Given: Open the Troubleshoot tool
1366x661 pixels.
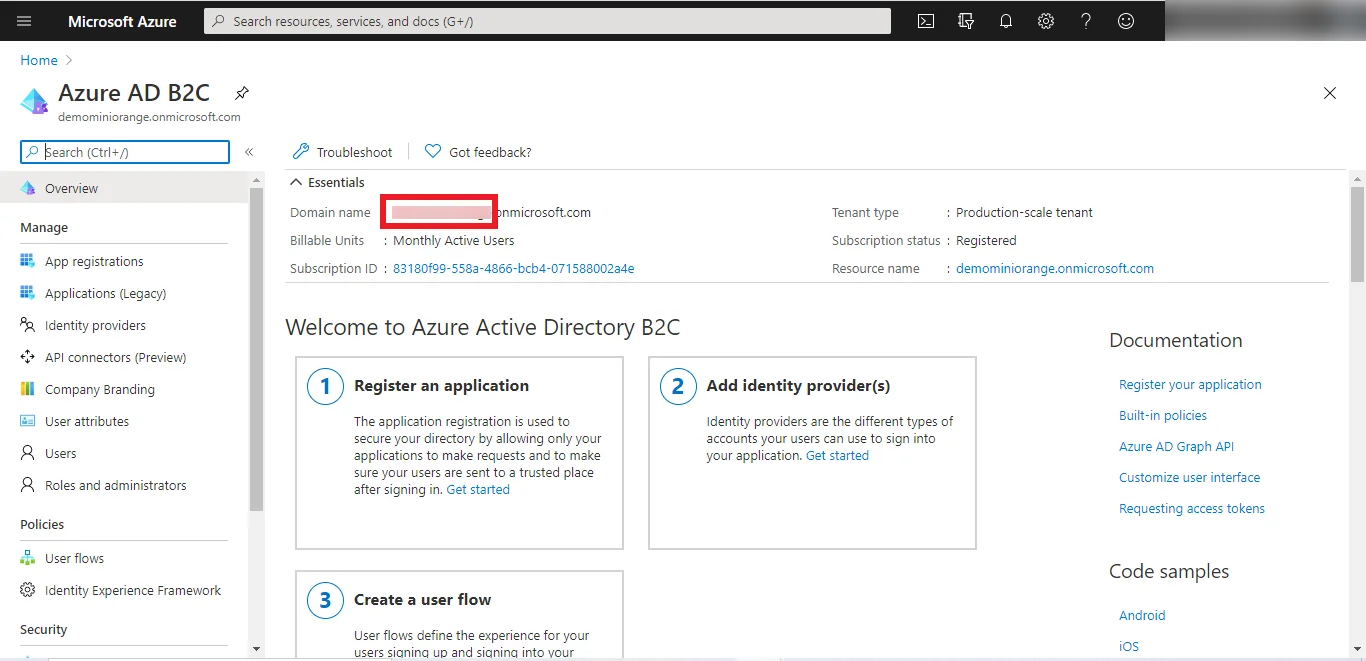Looking at the screenshot, I should [x=341, y=151].
